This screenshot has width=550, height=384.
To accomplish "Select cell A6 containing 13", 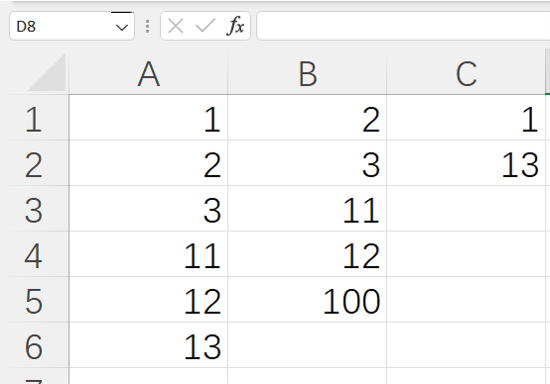I will click(x=149, y=345).
